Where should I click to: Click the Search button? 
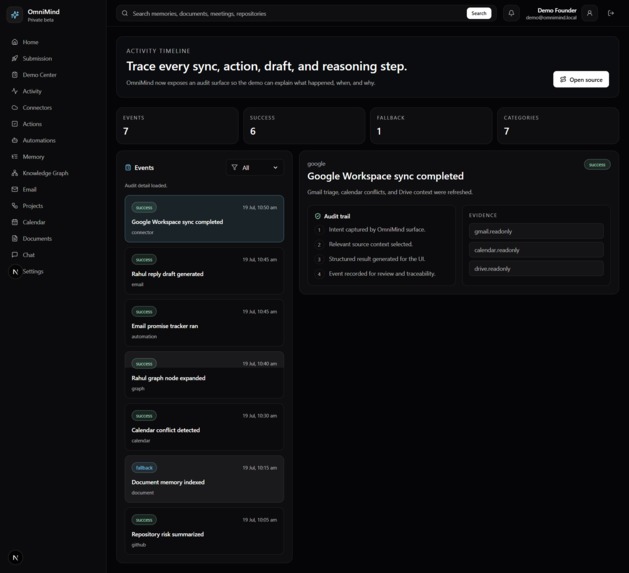[x=479, y=13]
